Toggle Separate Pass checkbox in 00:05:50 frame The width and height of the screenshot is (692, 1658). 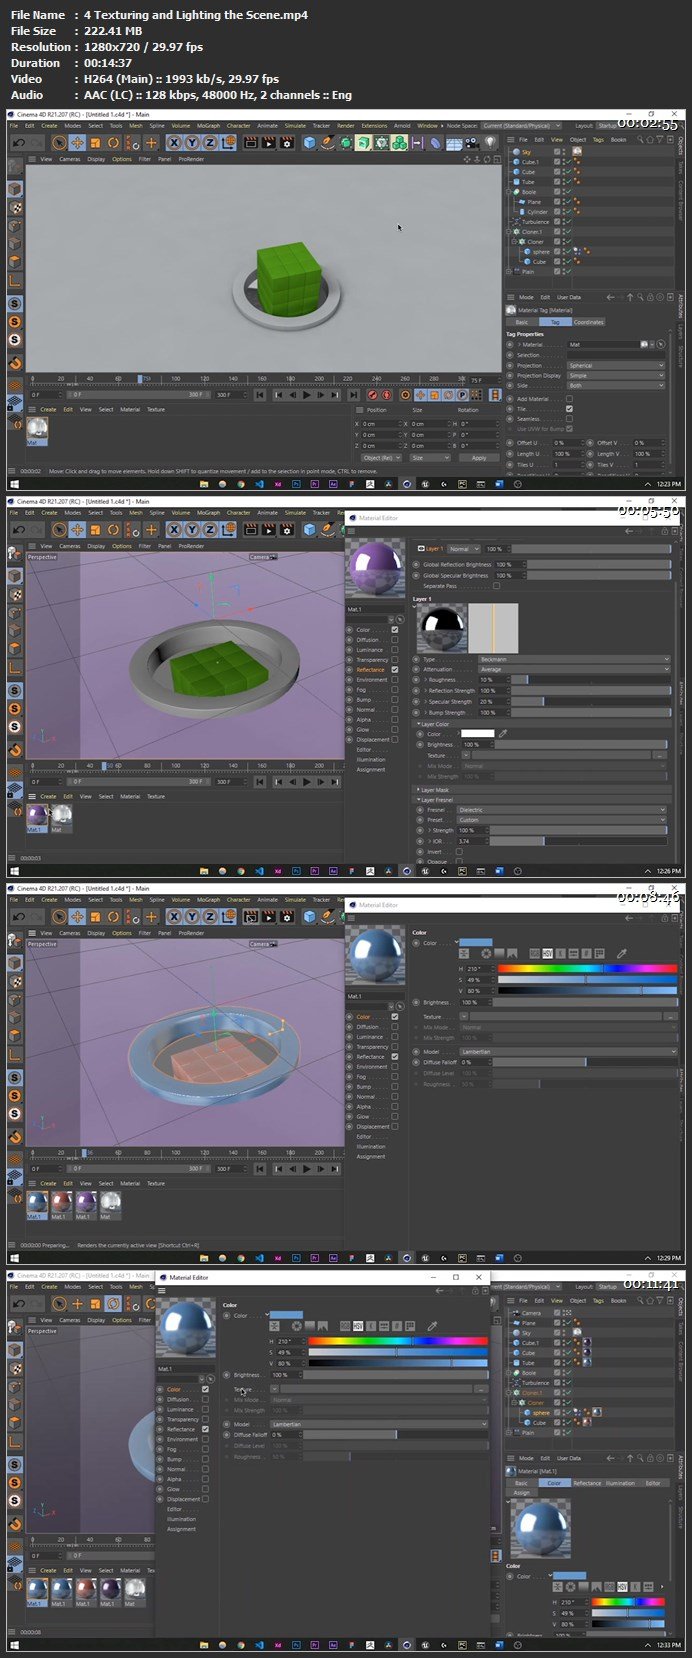point(497,586)
